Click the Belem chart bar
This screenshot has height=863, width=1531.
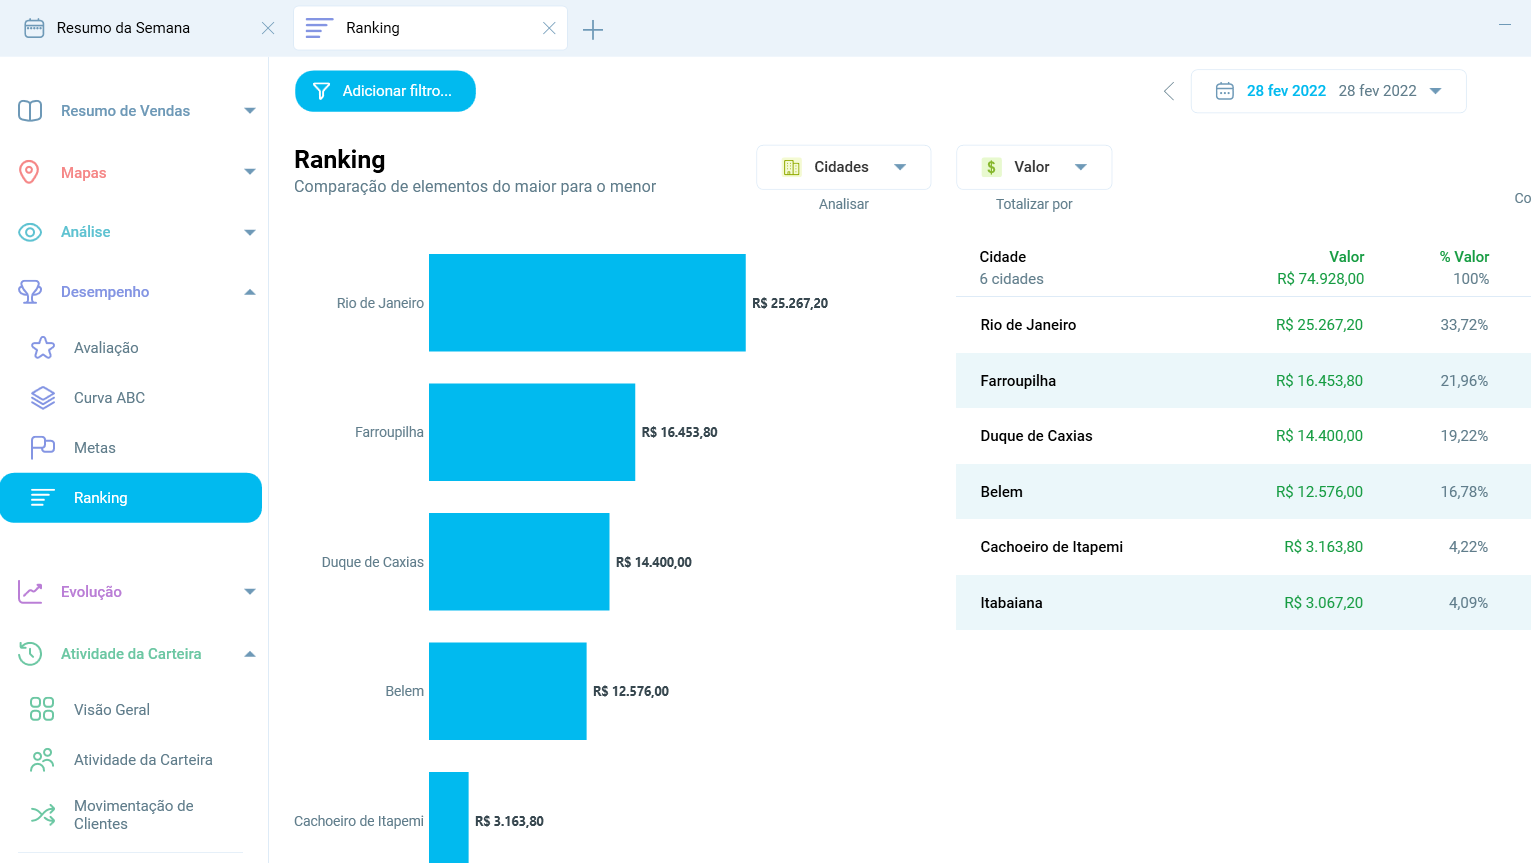click(x=508, y=691)
